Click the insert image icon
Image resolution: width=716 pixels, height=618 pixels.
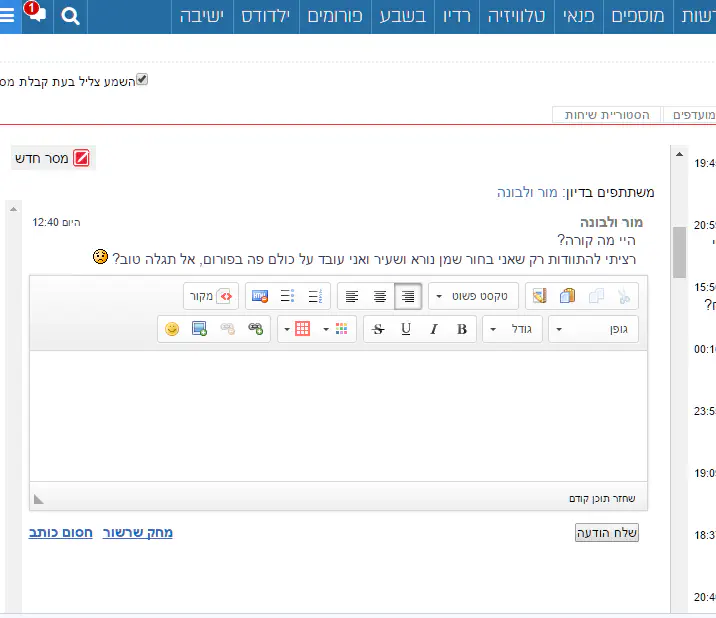(x=200, y=329)
